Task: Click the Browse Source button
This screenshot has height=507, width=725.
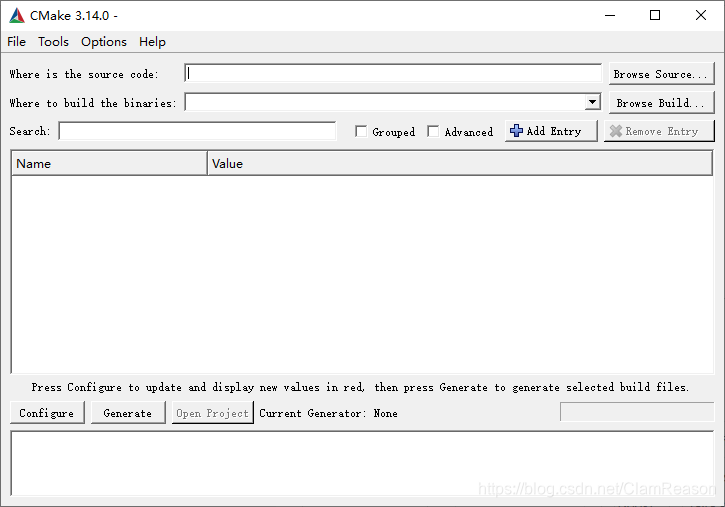Action: tap(661, 74)
